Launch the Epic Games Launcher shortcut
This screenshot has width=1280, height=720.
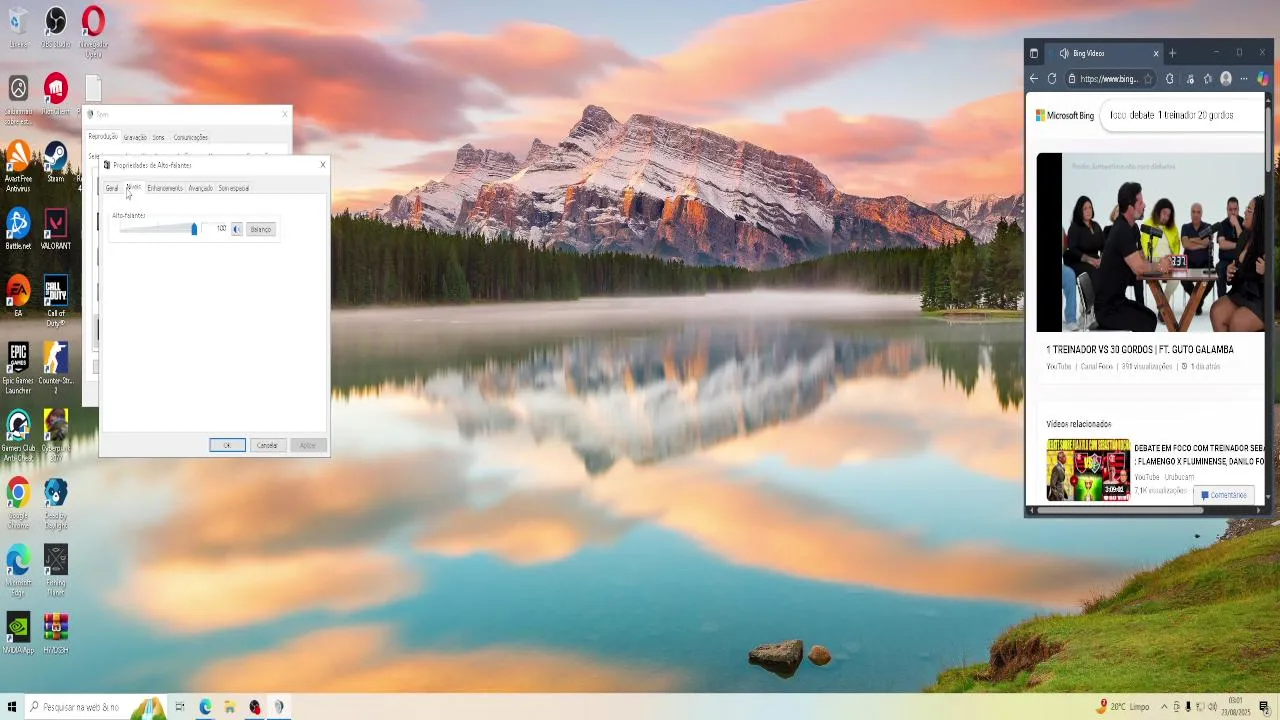coord(18,368)
